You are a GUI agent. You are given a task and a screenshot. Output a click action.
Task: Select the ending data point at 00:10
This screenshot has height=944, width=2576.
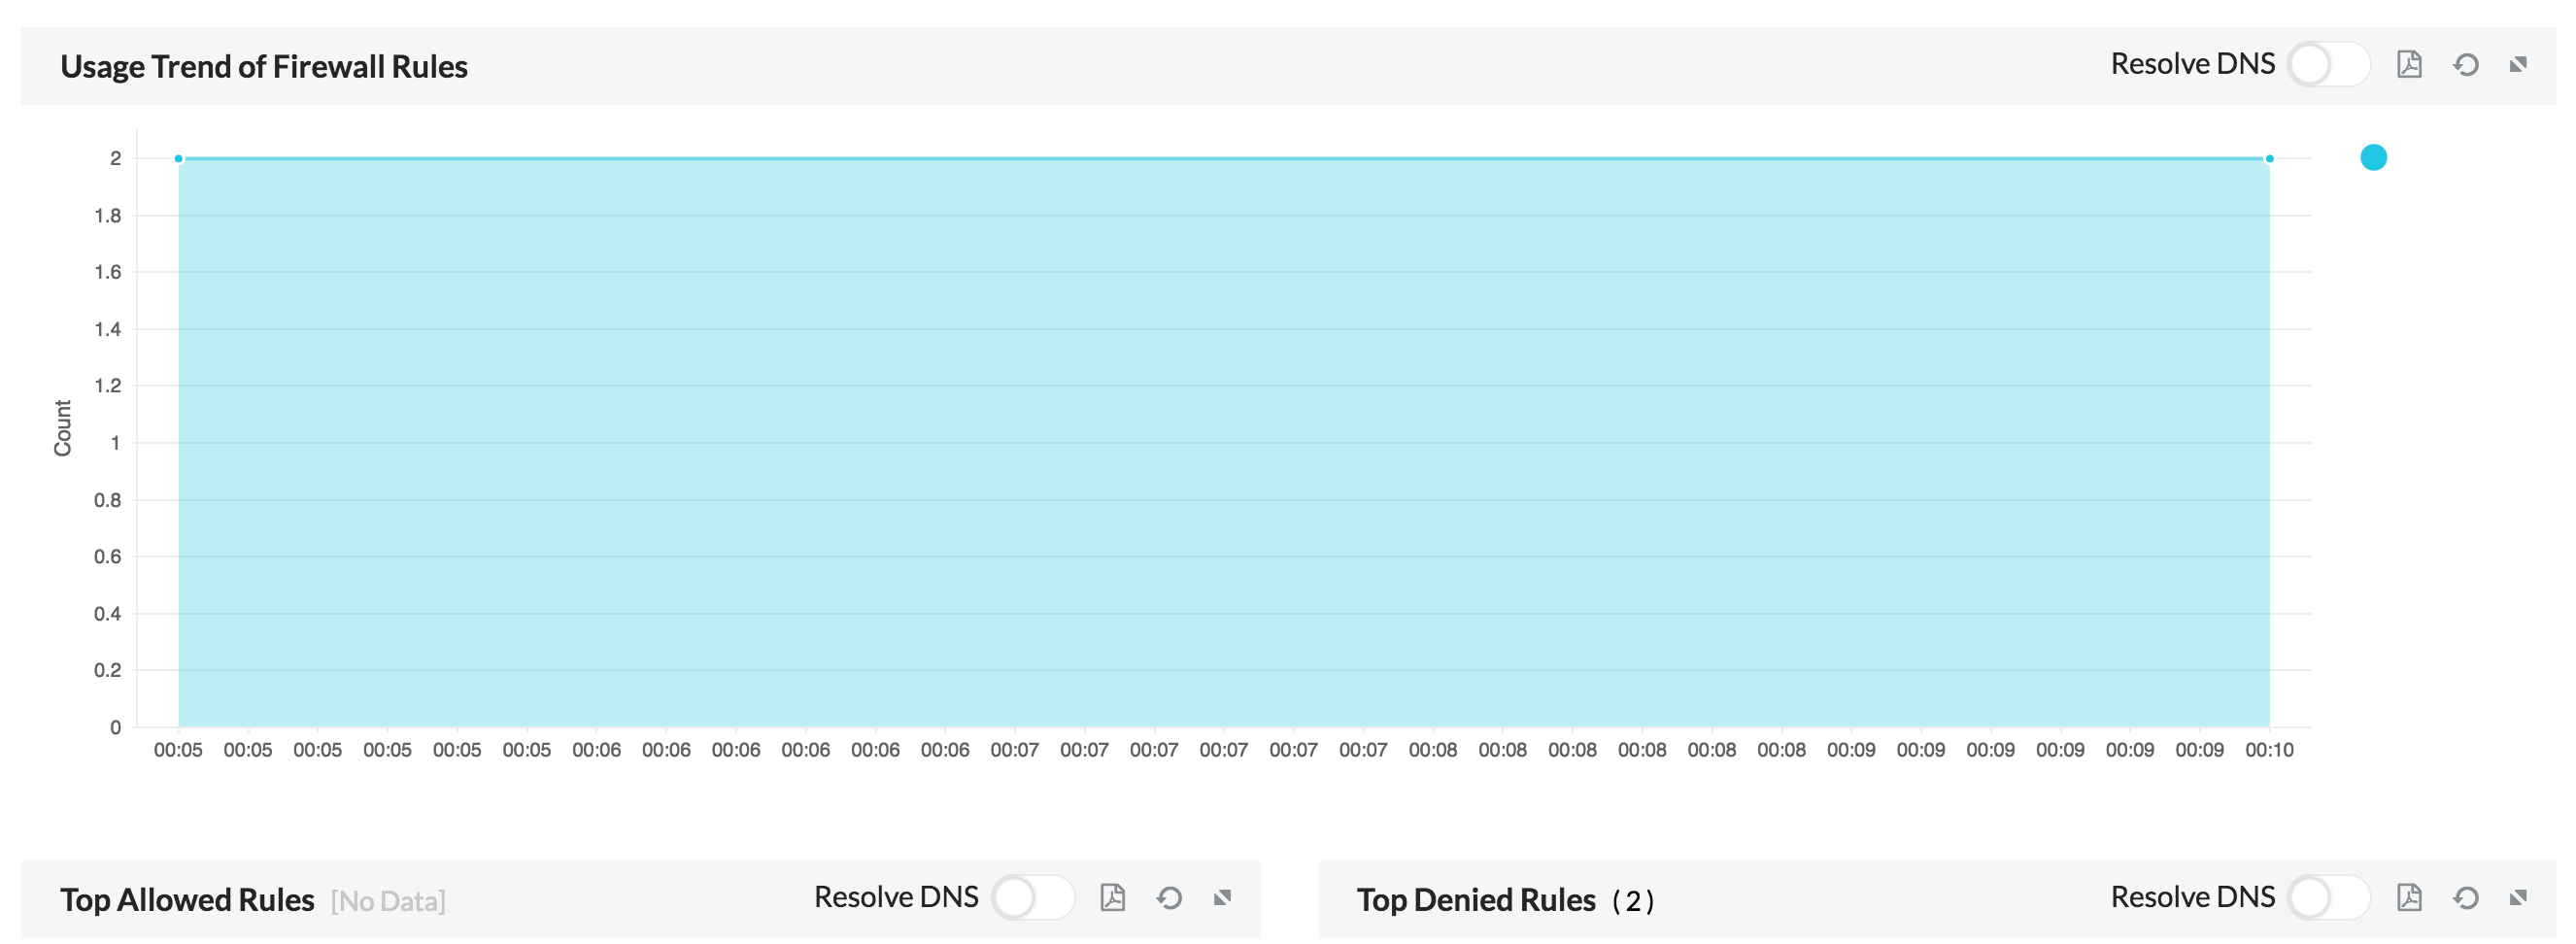2268,157
